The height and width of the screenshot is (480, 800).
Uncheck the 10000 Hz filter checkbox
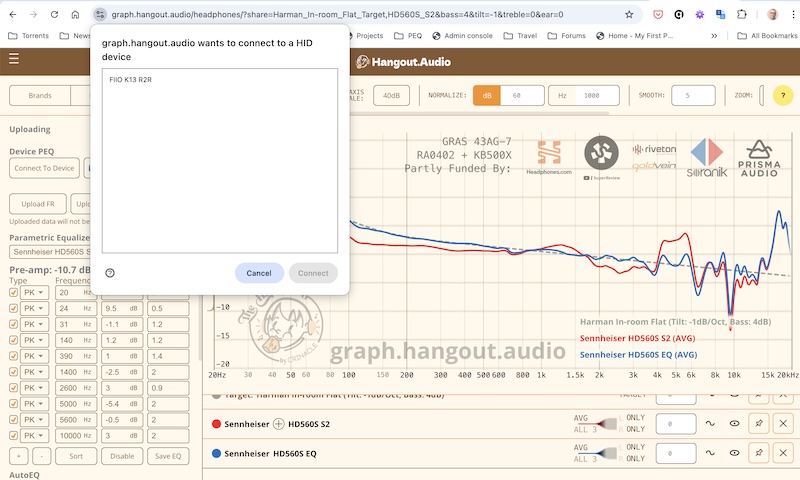point(13,436)
